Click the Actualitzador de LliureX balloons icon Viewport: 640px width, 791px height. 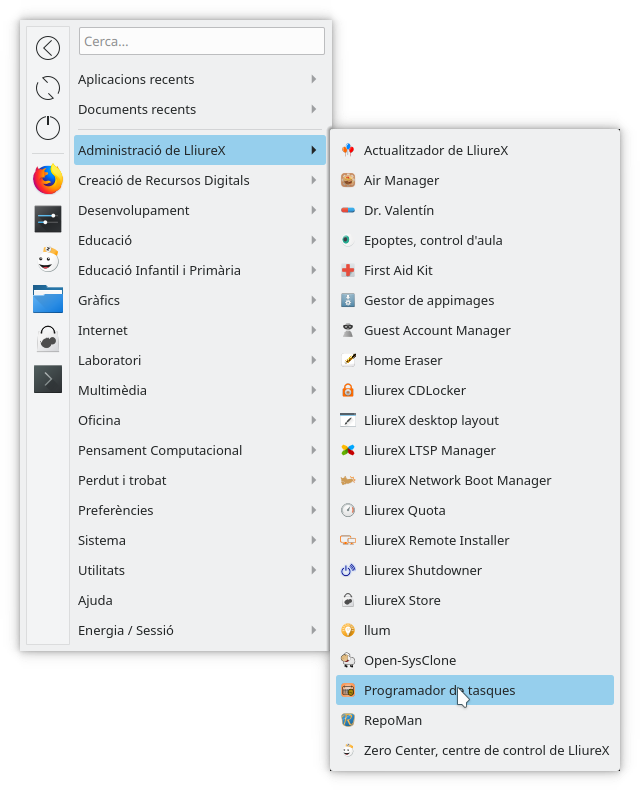(x=348, y=150)
